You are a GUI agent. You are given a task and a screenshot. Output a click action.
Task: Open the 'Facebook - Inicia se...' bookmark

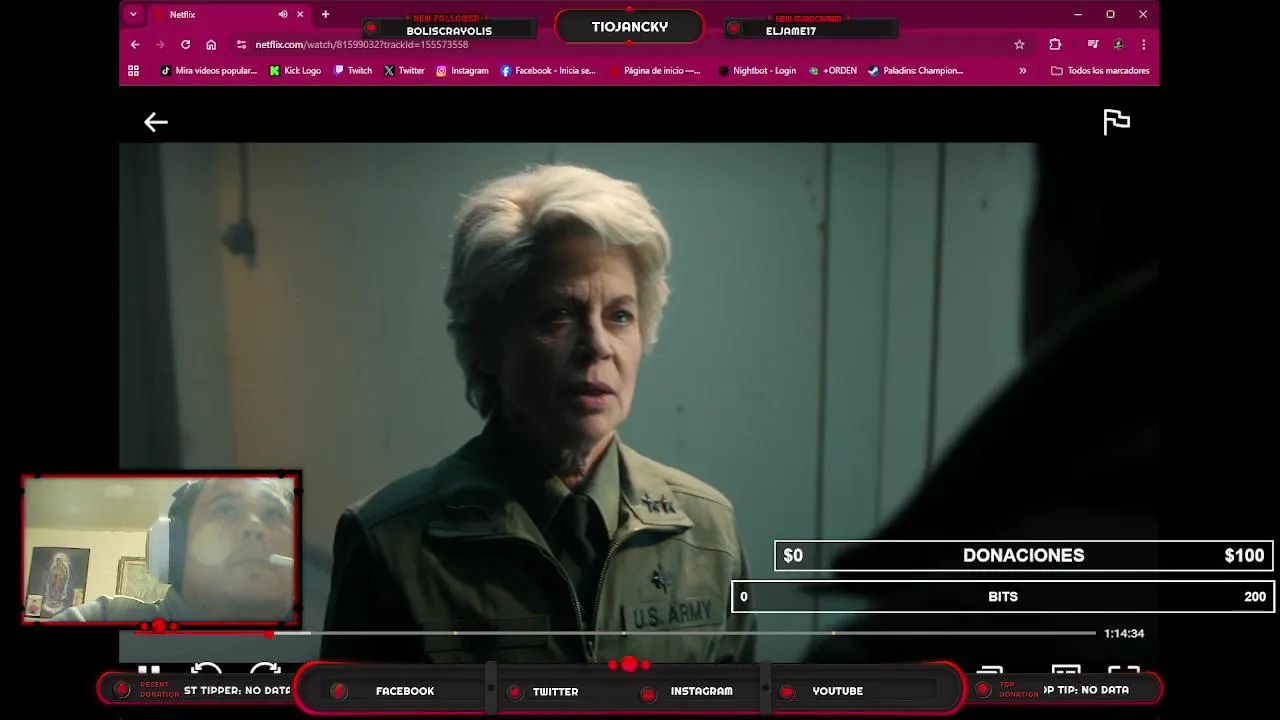(548, 71)
